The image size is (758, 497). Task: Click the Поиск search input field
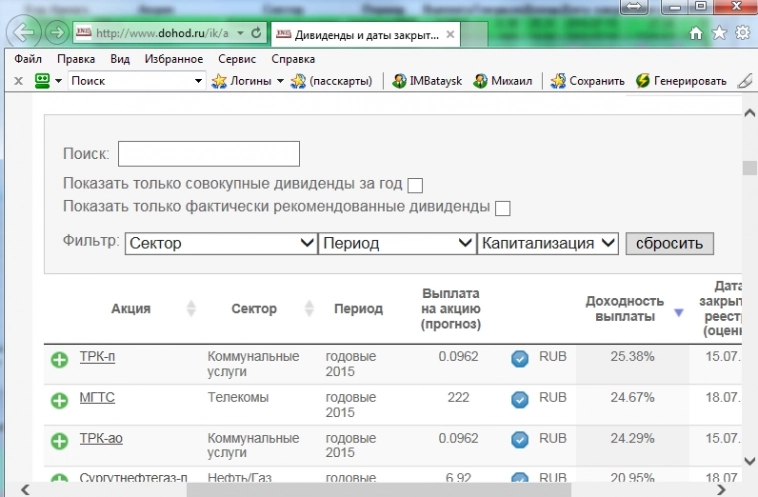(208, 154)
